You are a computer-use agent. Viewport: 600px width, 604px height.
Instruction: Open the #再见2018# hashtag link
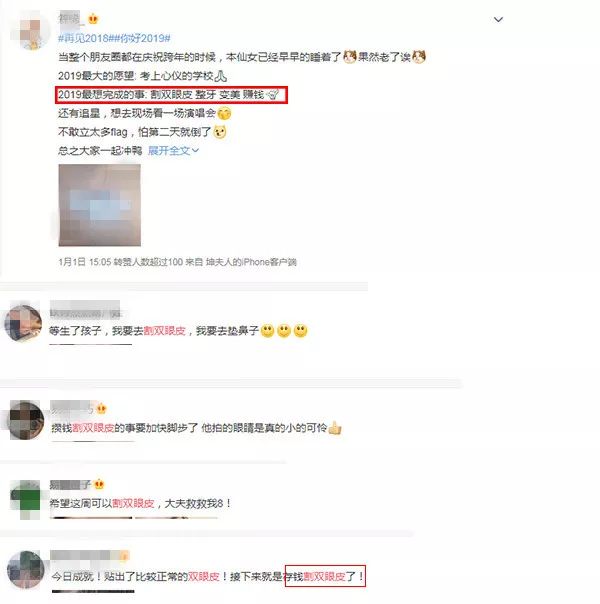tap(85, 38)
